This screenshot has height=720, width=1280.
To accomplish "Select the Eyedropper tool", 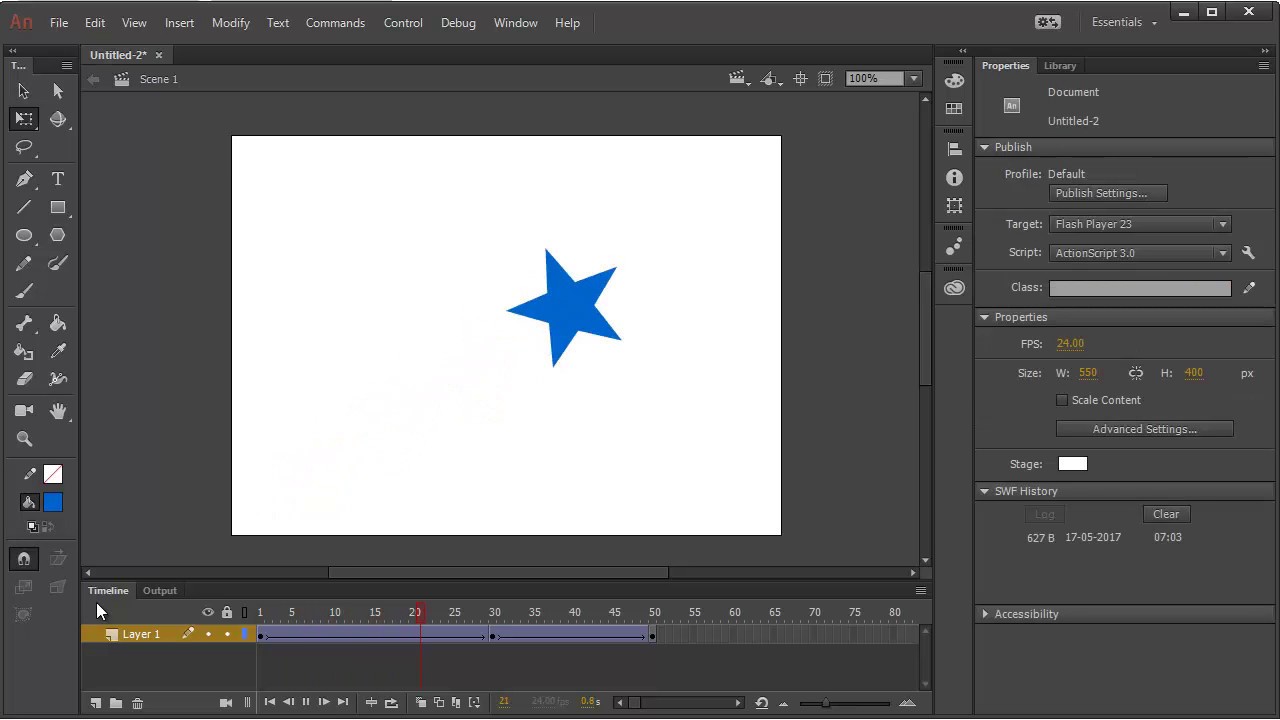I will (x=58, y=351).
